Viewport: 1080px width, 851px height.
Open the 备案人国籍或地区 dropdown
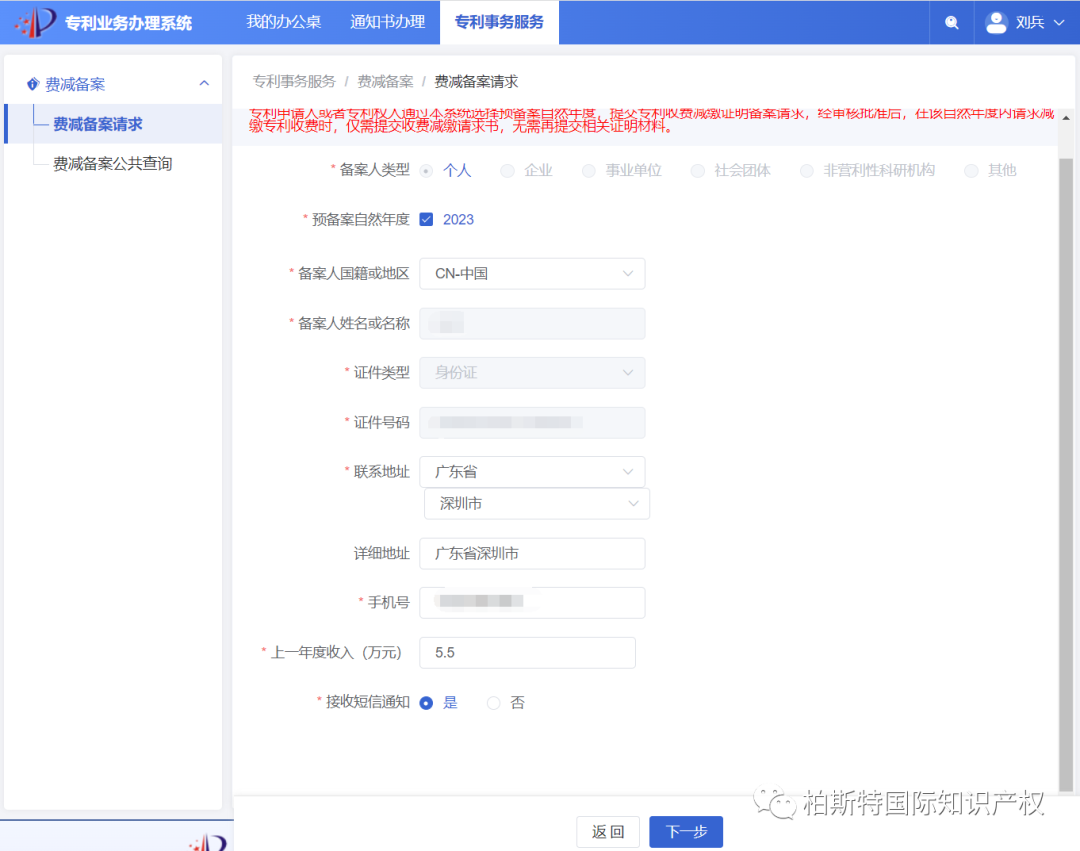(x=532, y=273)
